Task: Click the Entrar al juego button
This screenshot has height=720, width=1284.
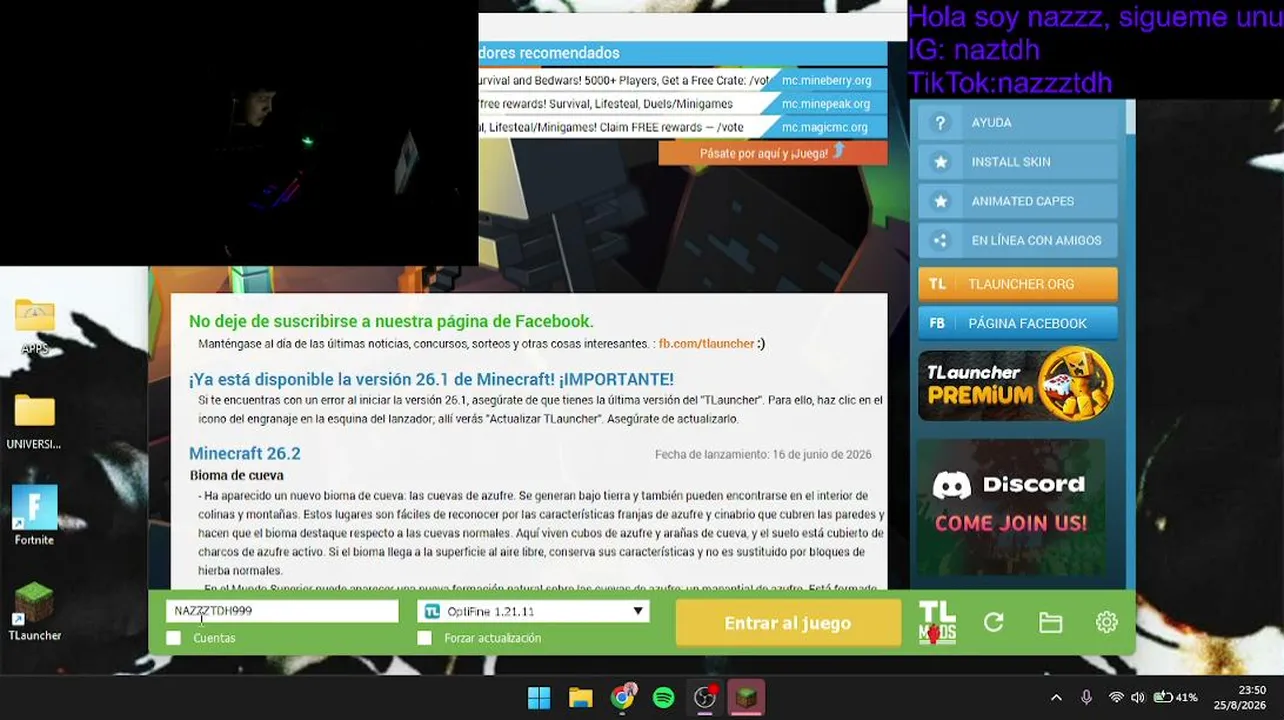Action: (x=788, y=623)
